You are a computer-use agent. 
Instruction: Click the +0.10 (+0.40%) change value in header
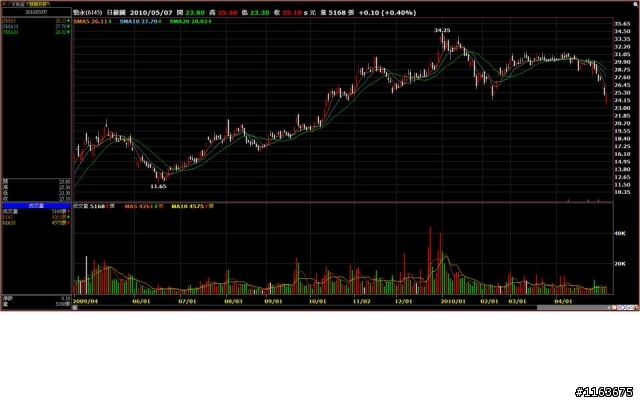tap(387, 13)
